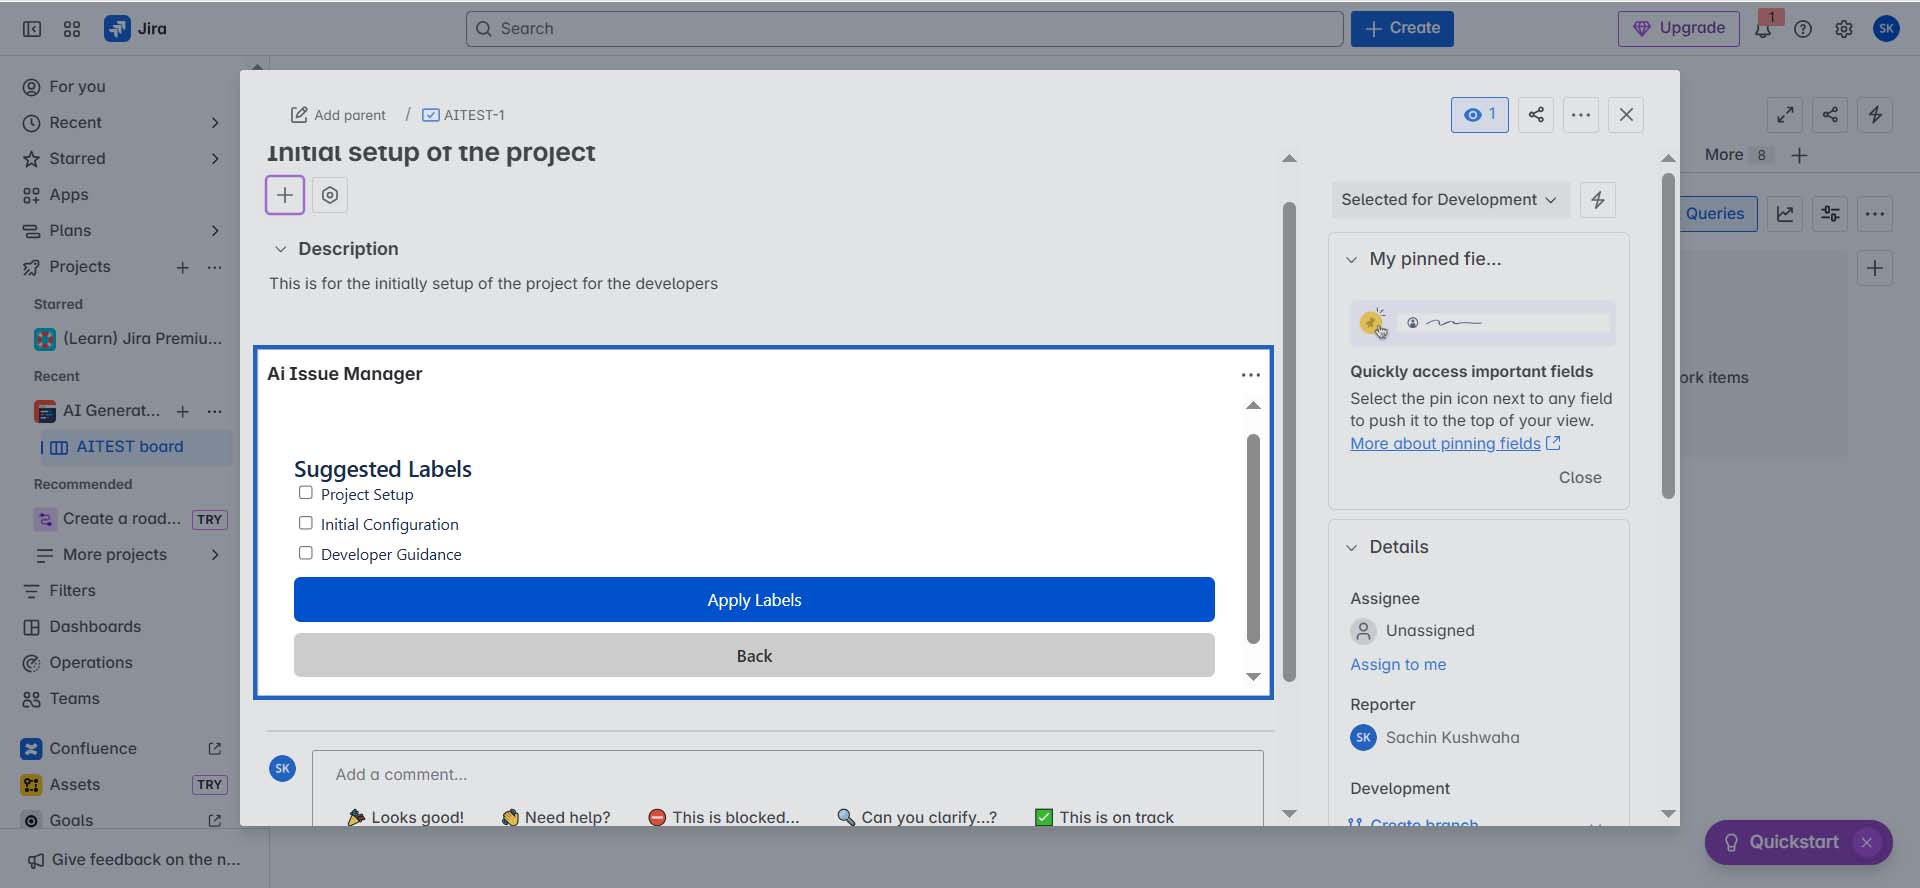Collapse the left sidebar panel icon
This screenshot has height=888, width=1920.
point(32,29)
